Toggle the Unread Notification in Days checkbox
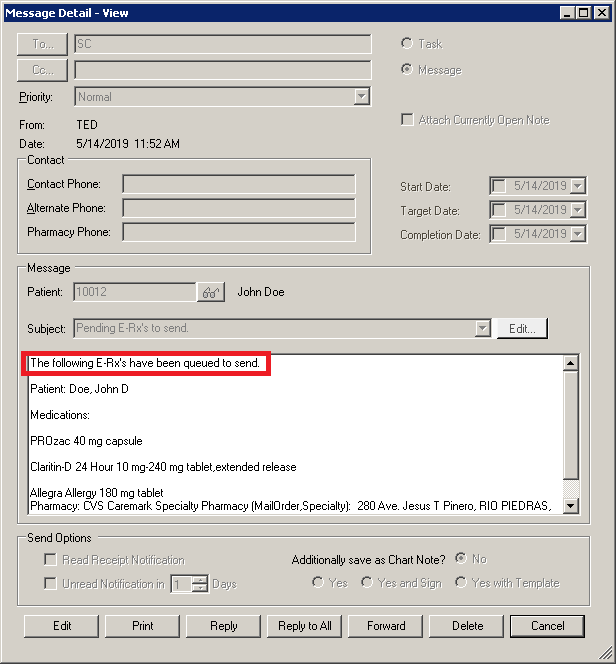Image resolution: width=616 pixels, height=664 pixels. tap(49, 584)
